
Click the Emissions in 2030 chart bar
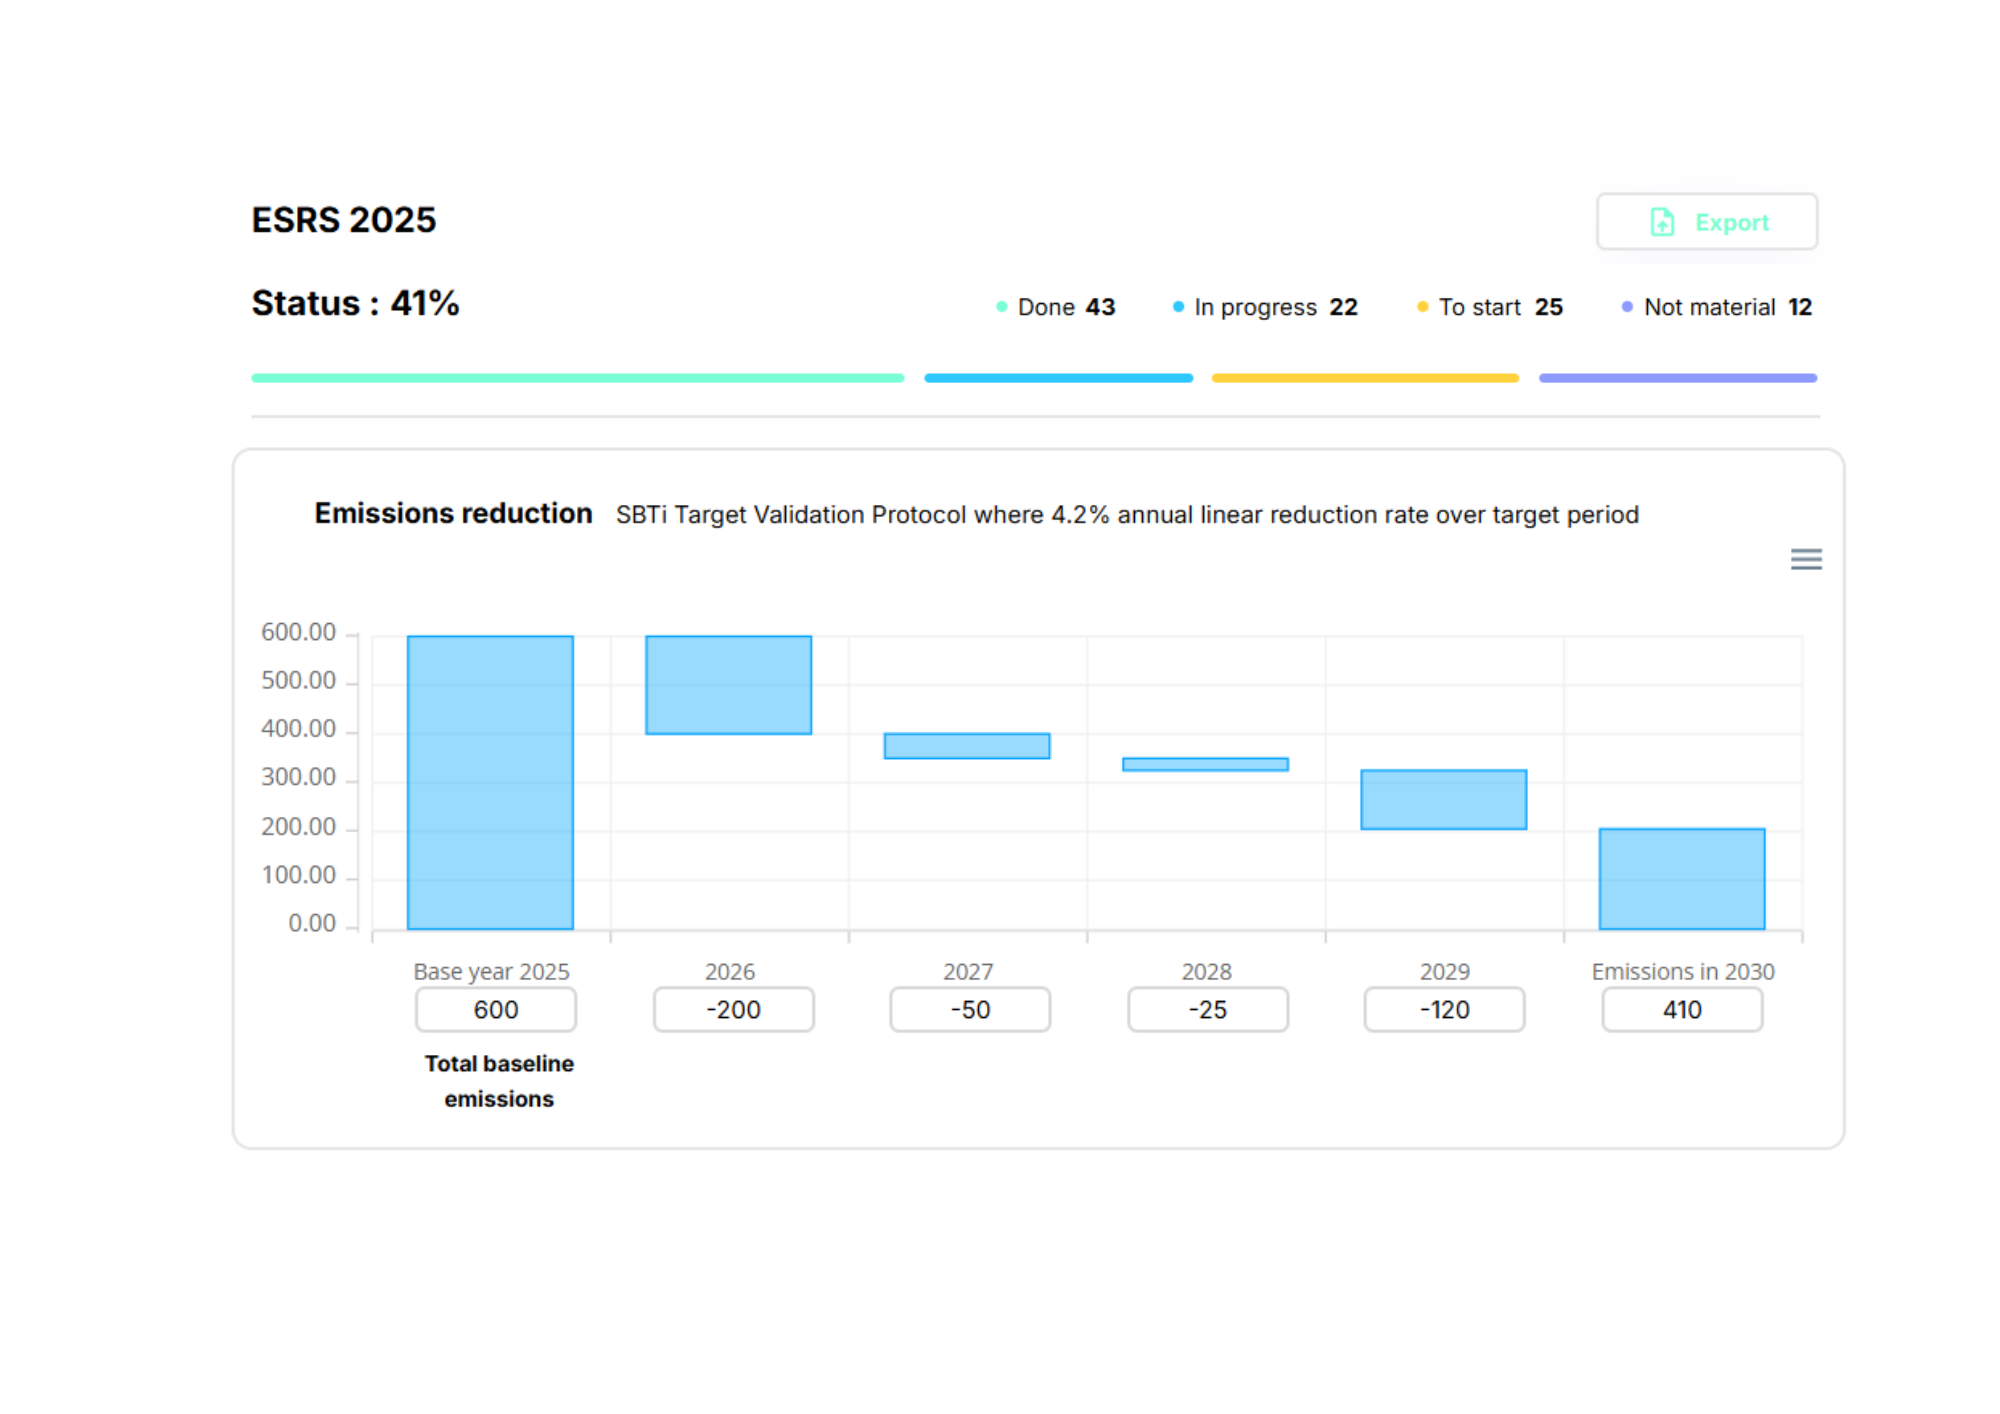click(1682, 878)
